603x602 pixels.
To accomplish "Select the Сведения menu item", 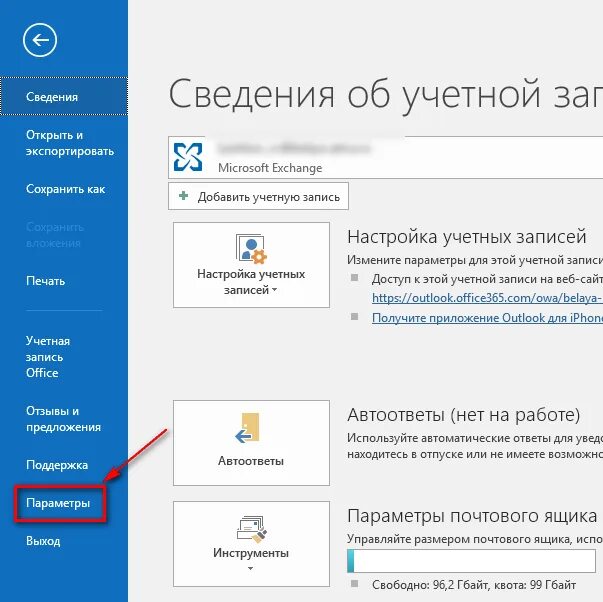I will point(64,96).
